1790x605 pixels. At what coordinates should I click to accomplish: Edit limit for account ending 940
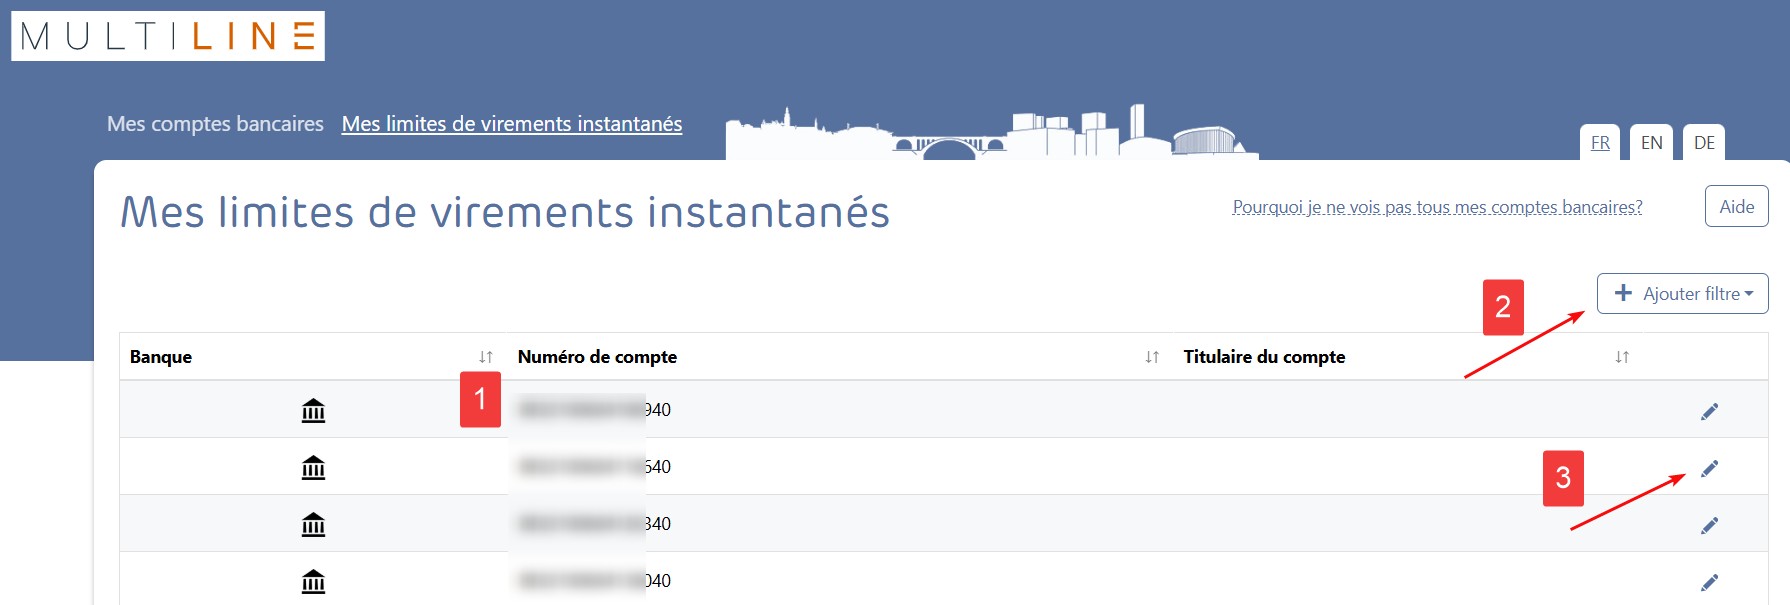coord(1709,411)
